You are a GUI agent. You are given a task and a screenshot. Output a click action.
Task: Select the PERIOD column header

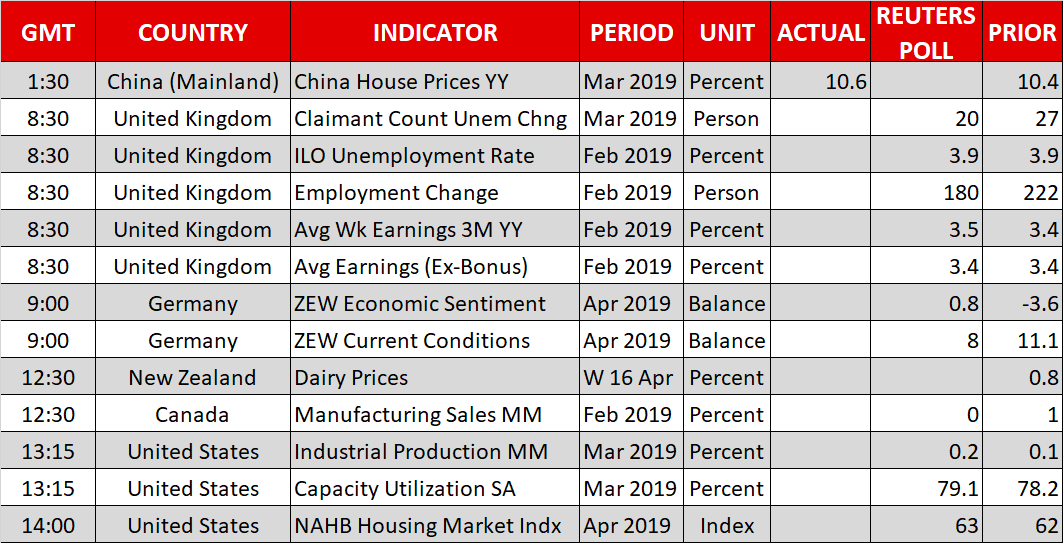click(631, 32)
